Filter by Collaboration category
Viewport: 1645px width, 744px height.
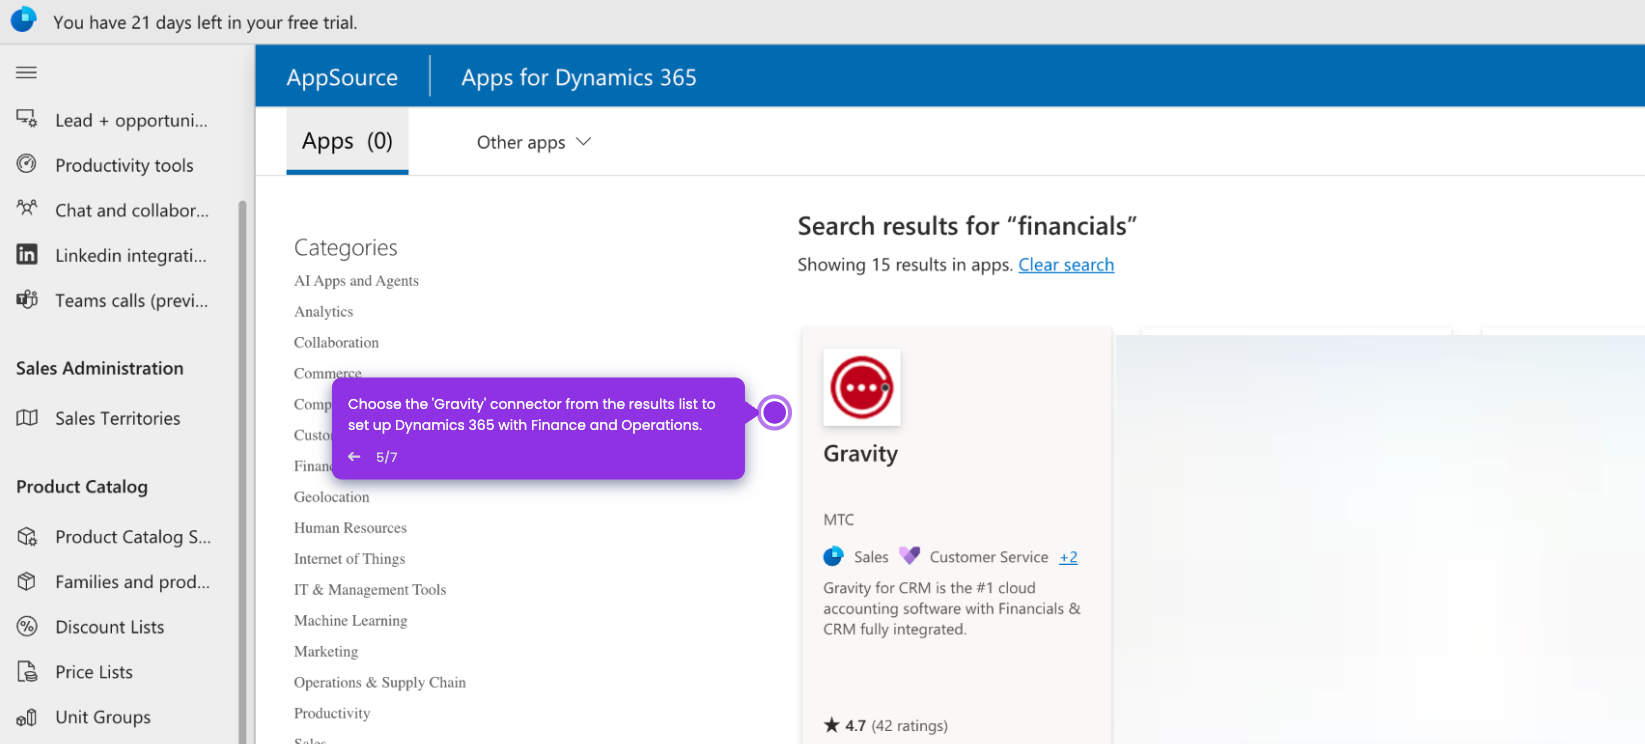[336, 343]
